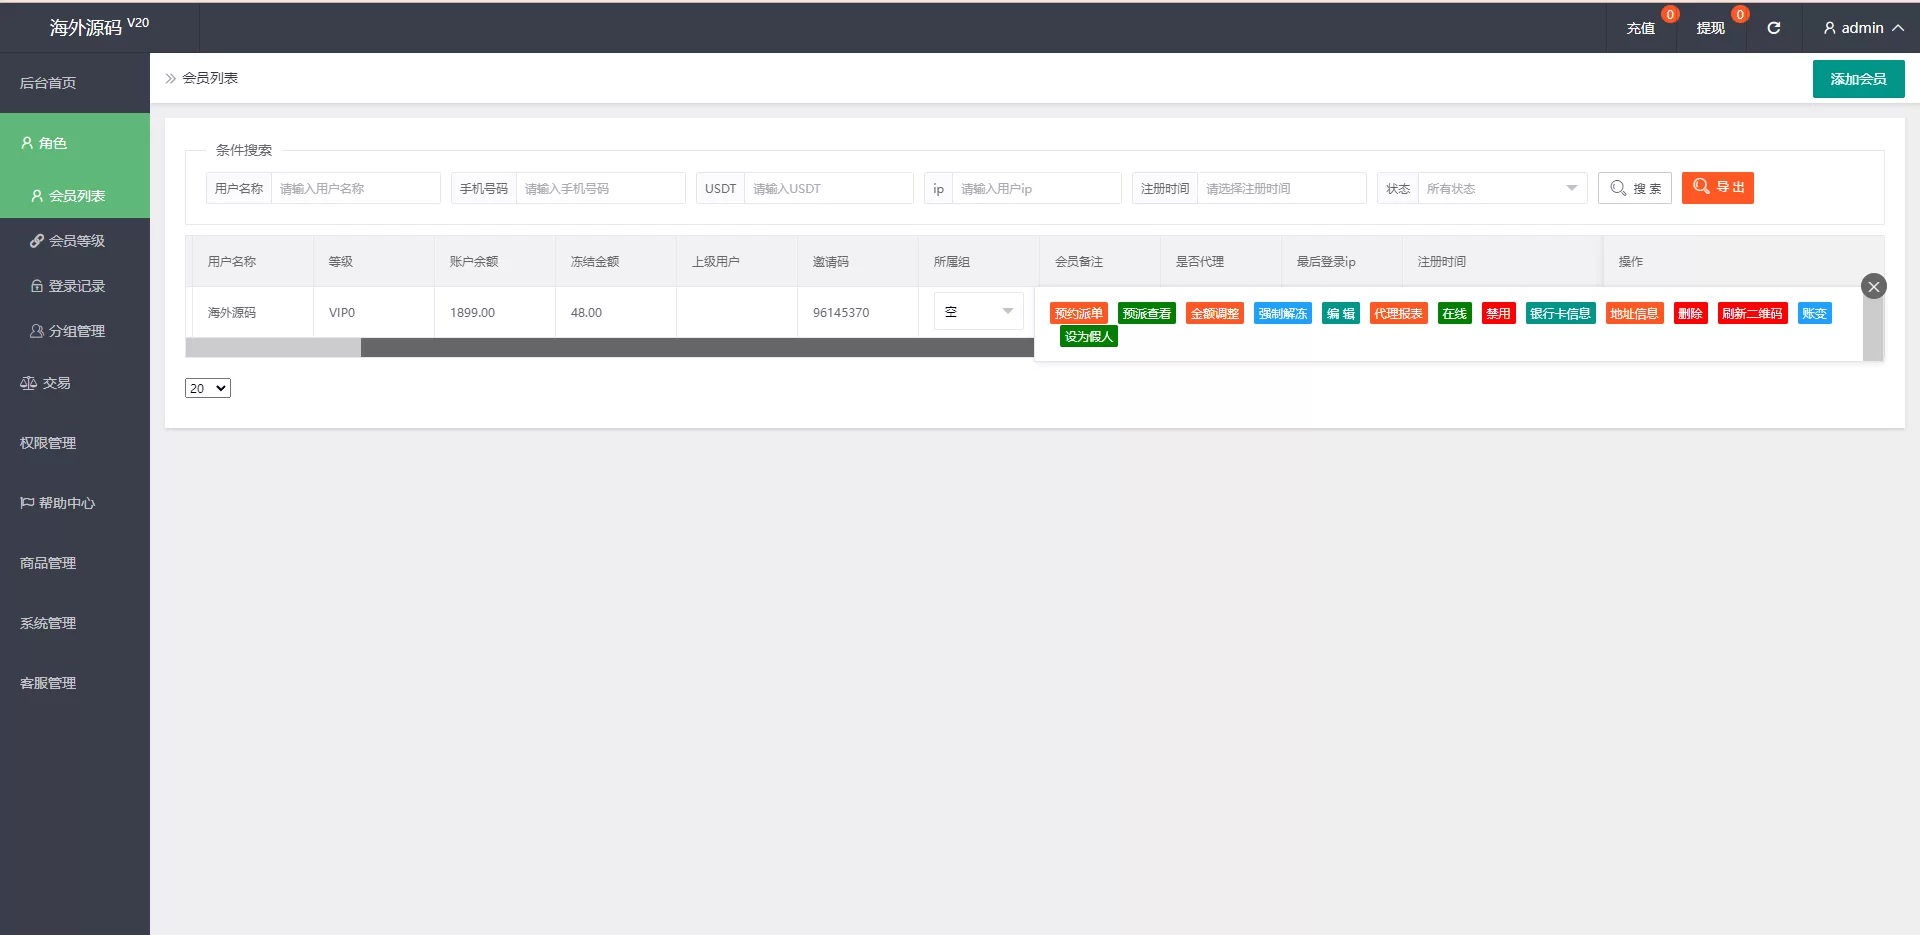This screenshot has width=1920, height=935.
Task: Open 分组管理 in the sidebar
Action: [76, 331]
